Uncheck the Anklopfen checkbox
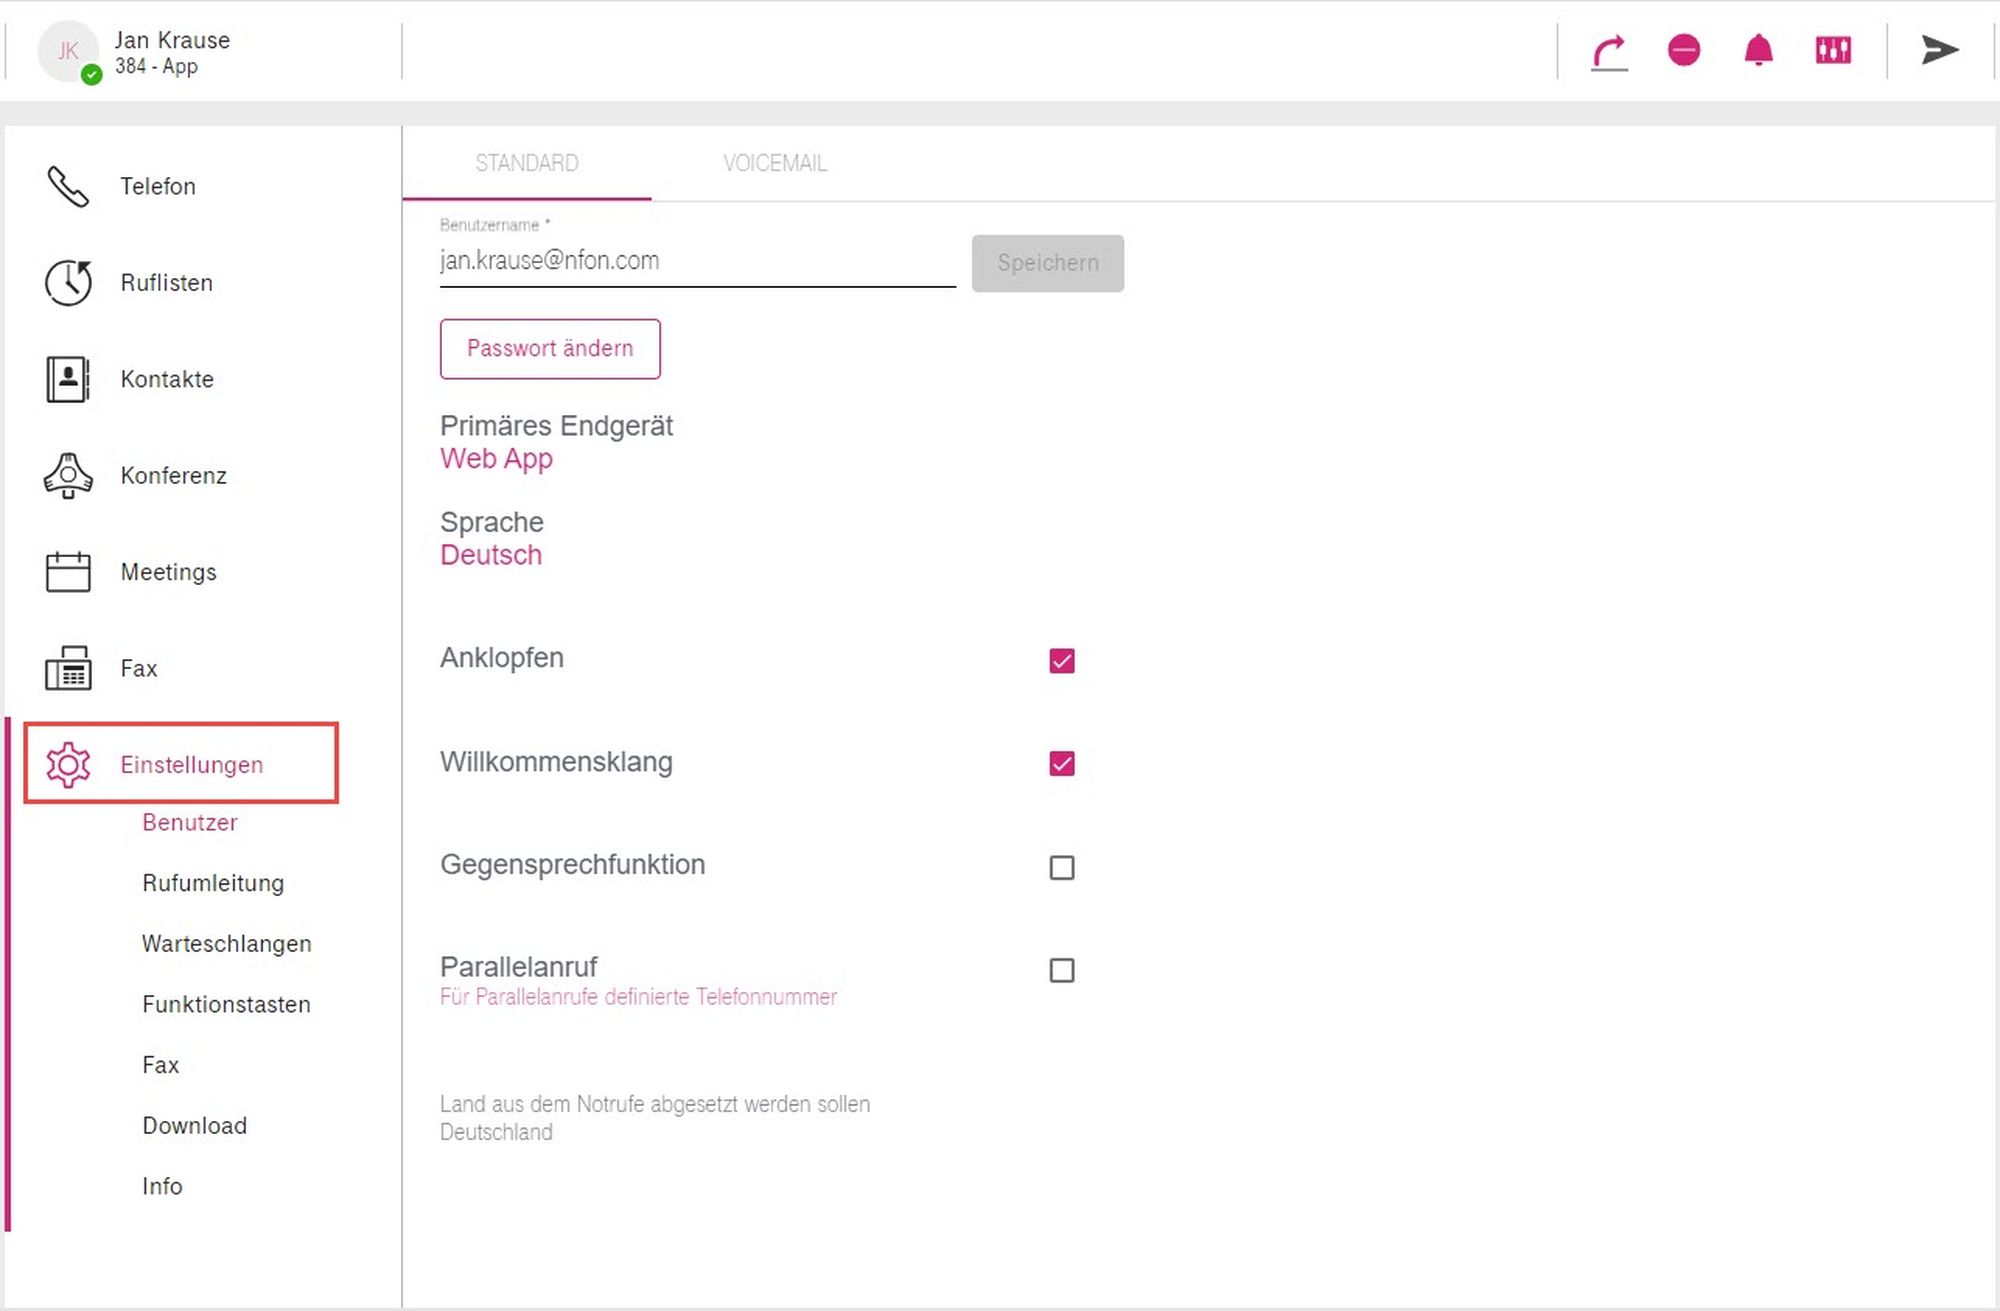 tap(1061, 661)
